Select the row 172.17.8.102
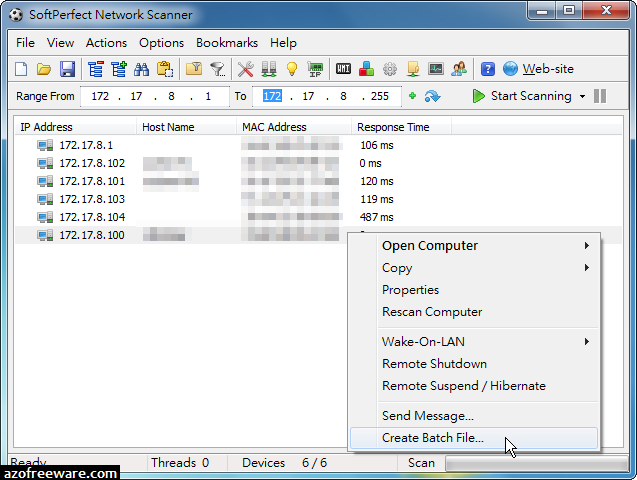Image resolution: width=637 pixels, height=480 pixels. (x=318, y=163)
